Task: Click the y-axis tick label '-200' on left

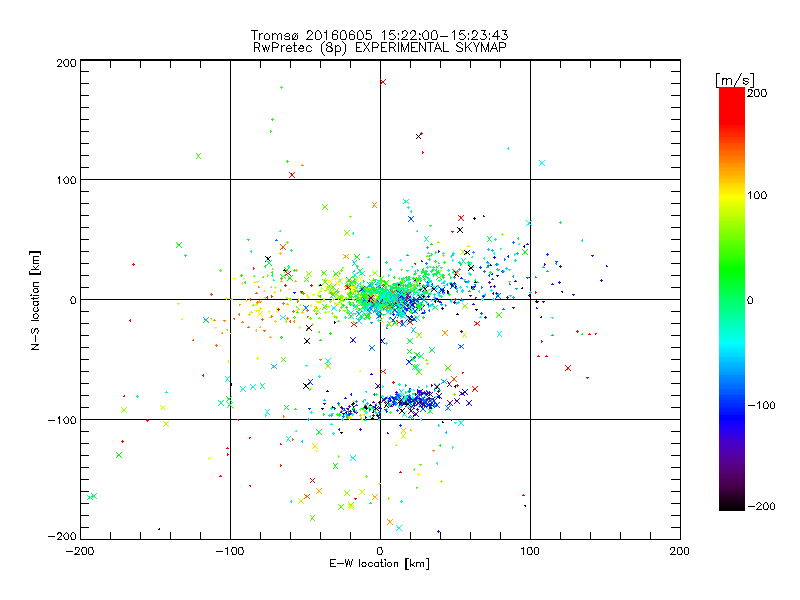Action: click(62, 536)
